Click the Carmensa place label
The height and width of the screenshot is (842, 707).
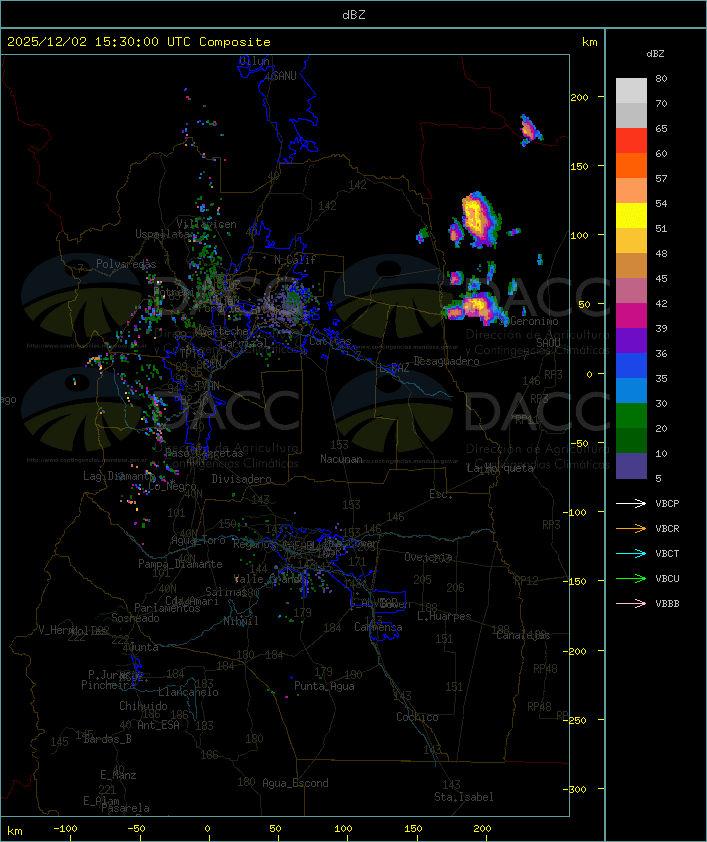tap(378, 627)
